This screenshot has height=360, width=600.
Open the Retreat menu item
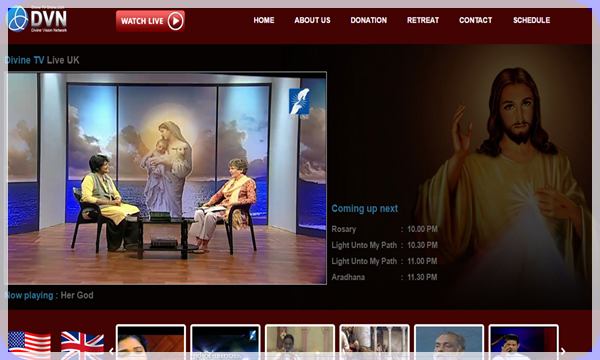pyautogui.click(x=423, y=20)
